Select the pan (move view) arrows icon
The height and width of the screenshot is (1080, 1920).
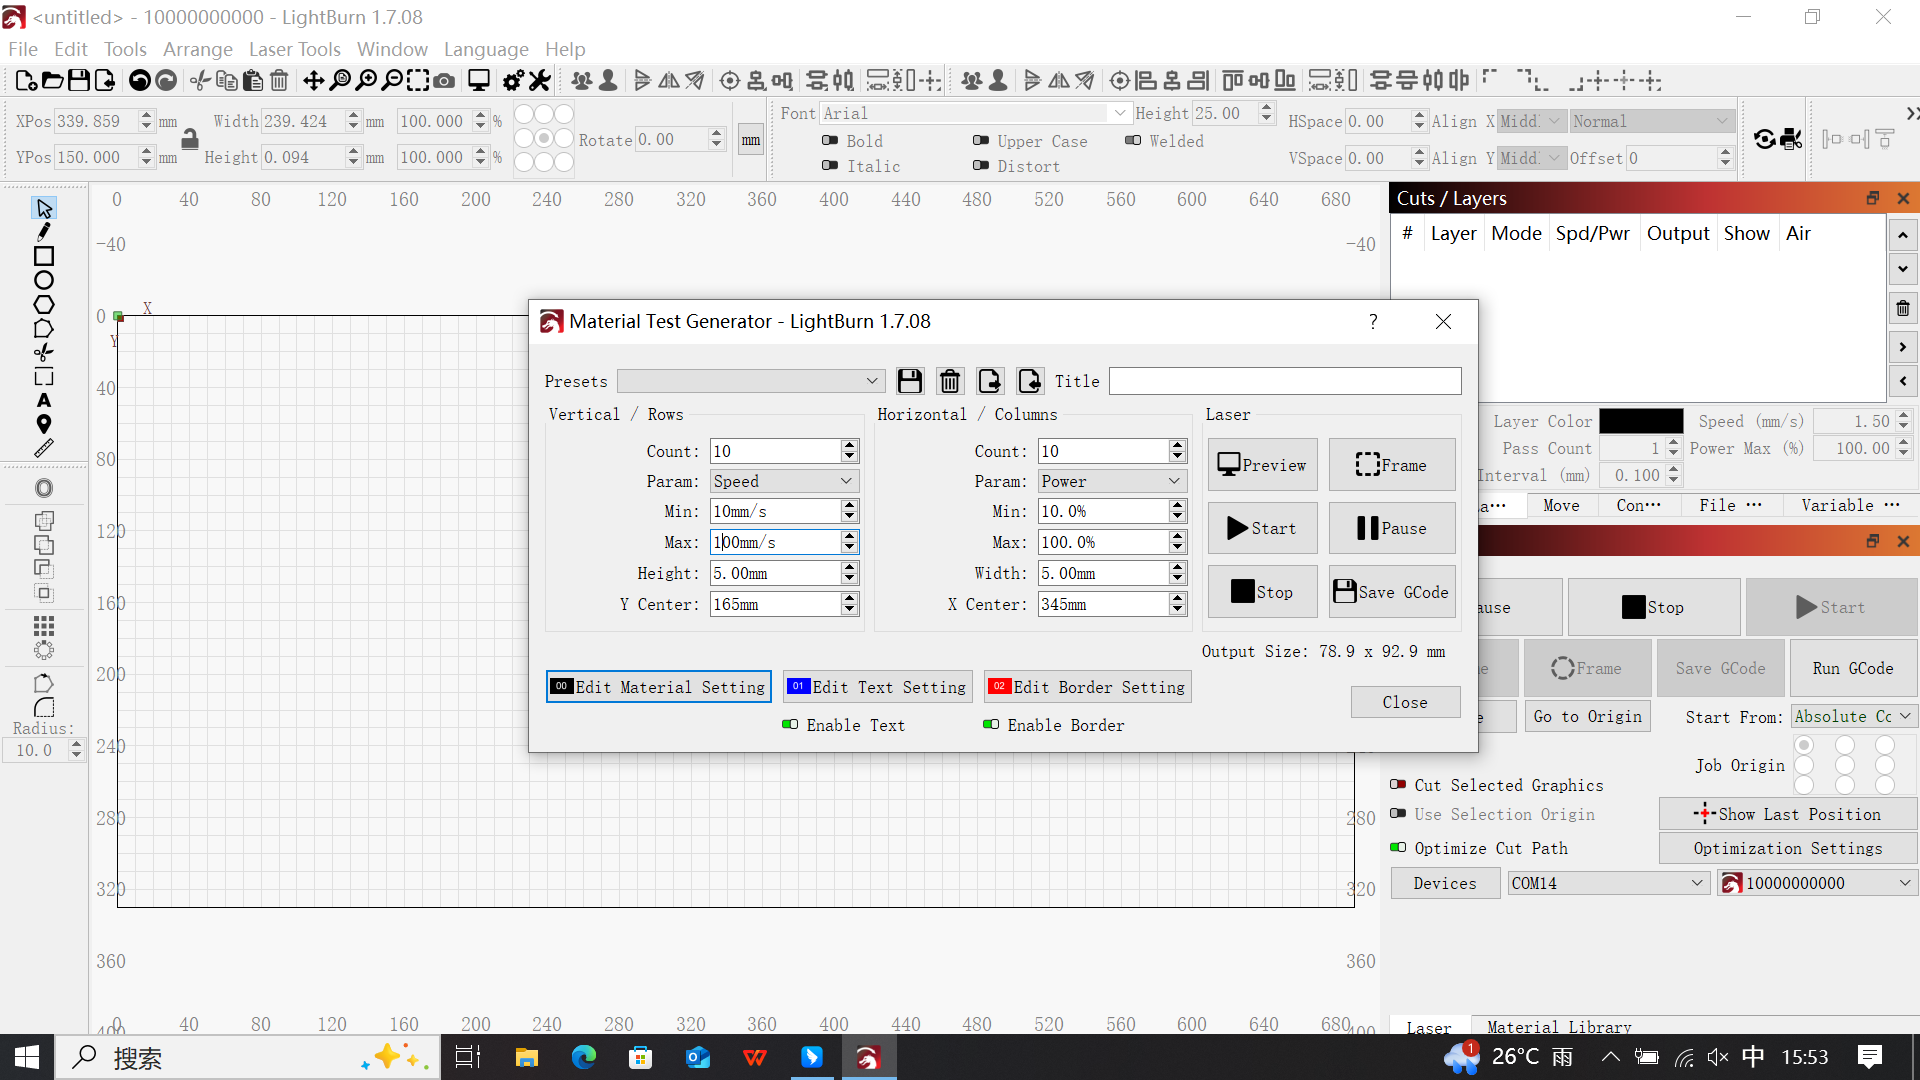(313, 81)
